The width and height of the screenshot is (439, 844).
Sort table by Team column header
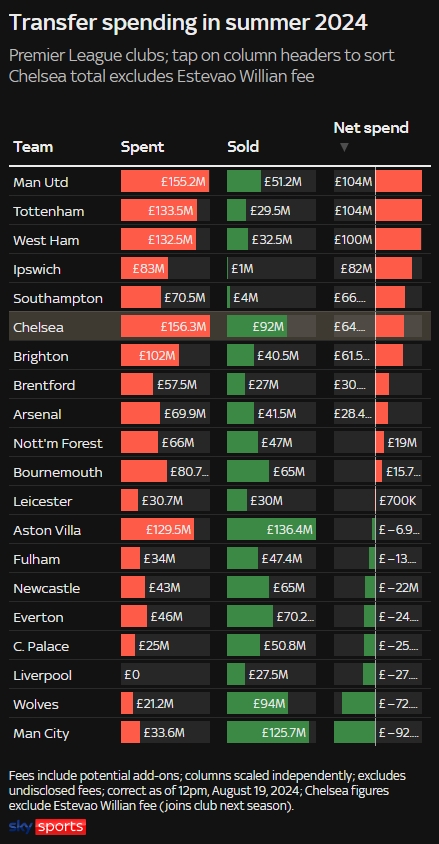[x=33, y=147]
